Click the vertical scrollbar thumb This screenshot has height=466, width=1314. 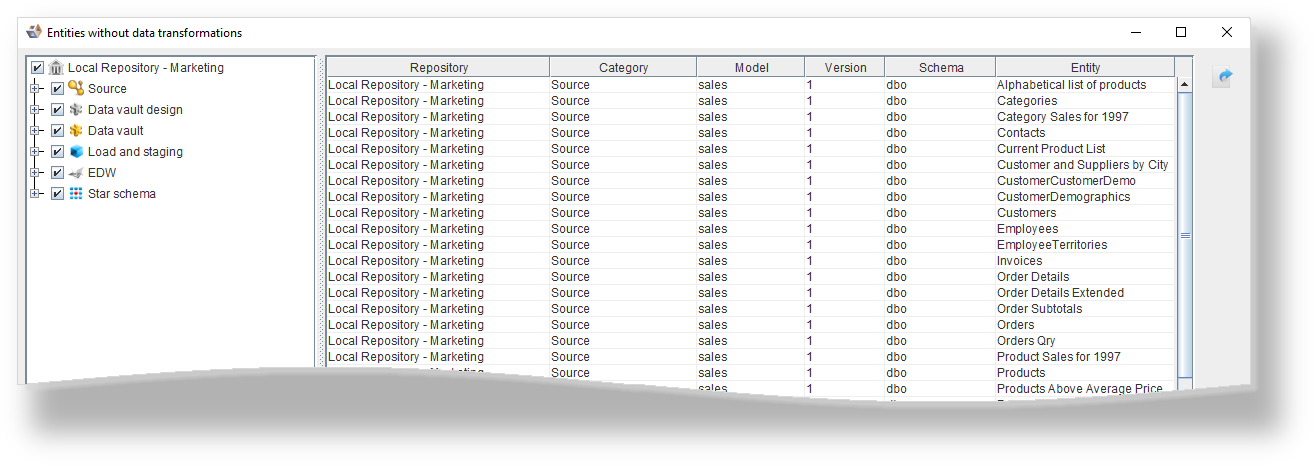[x=1185, y=236]
